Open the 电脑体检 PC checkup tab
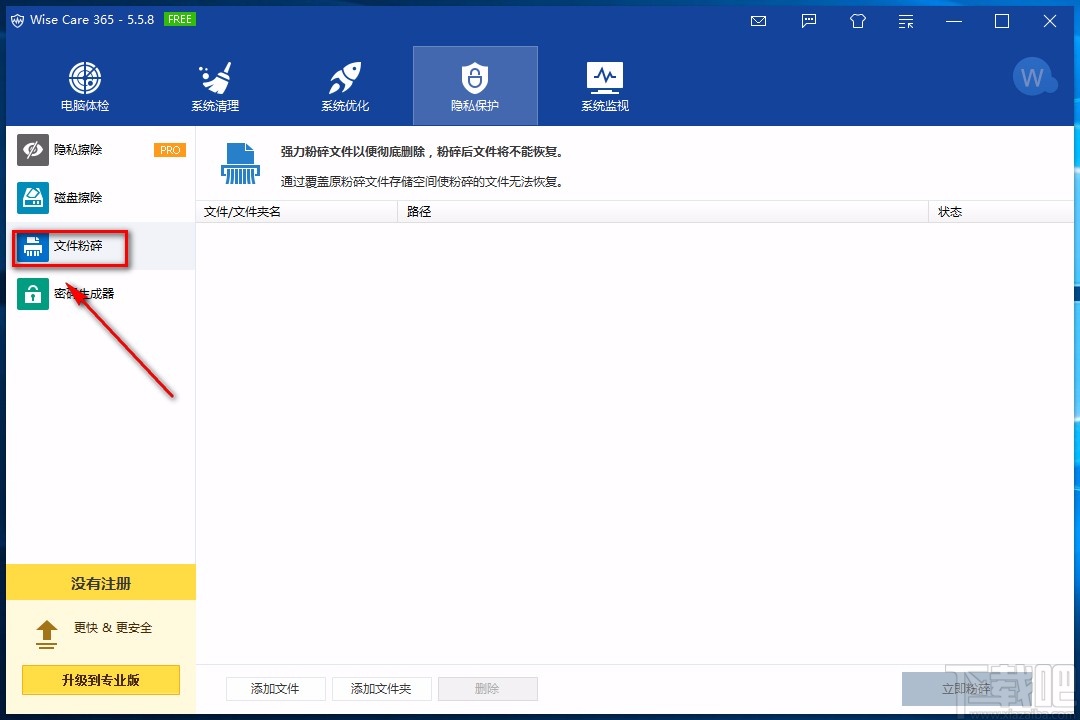The width and height of the screenshot is (1080, 720). click(85, 86)
